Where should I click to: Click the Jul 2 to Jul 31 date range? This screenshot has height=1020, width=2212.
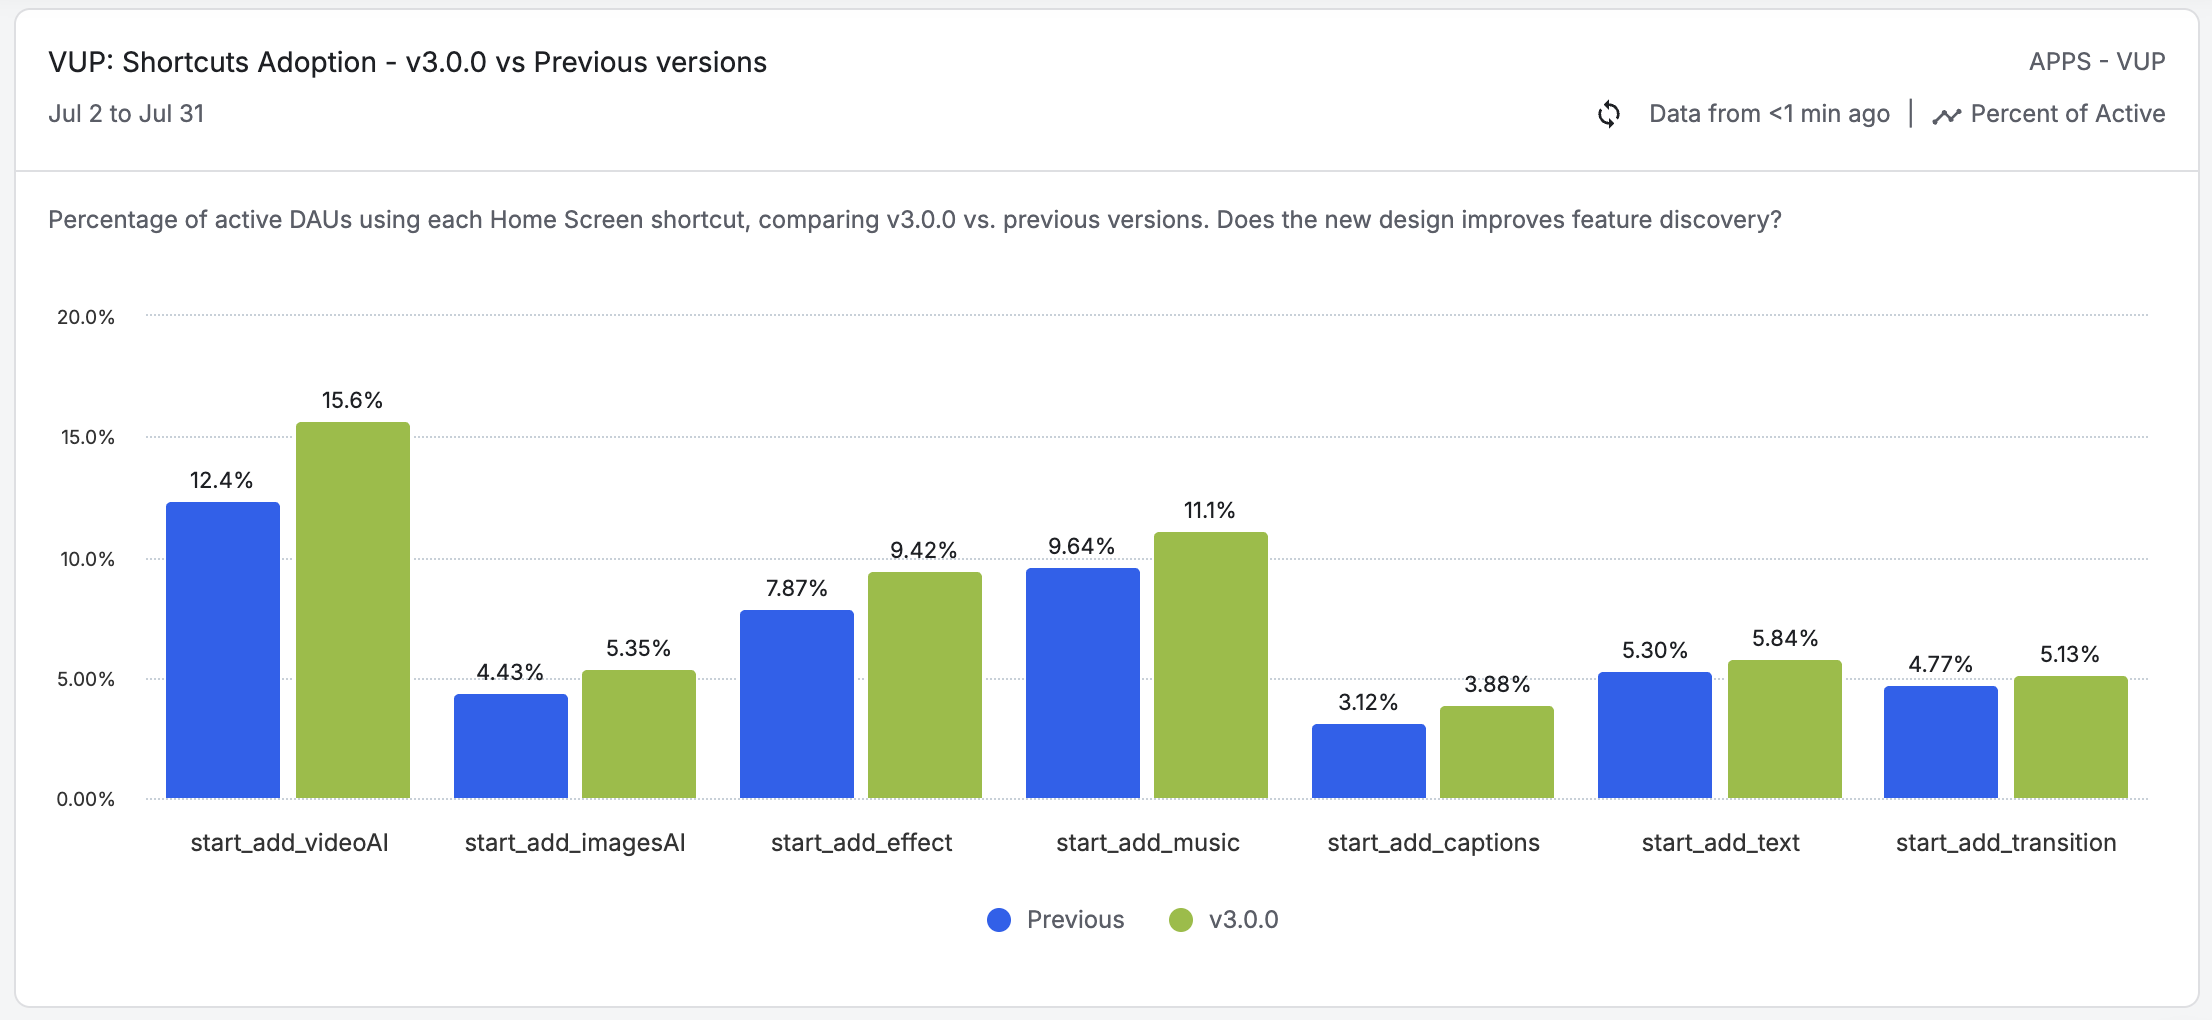[x=126, y=114]
